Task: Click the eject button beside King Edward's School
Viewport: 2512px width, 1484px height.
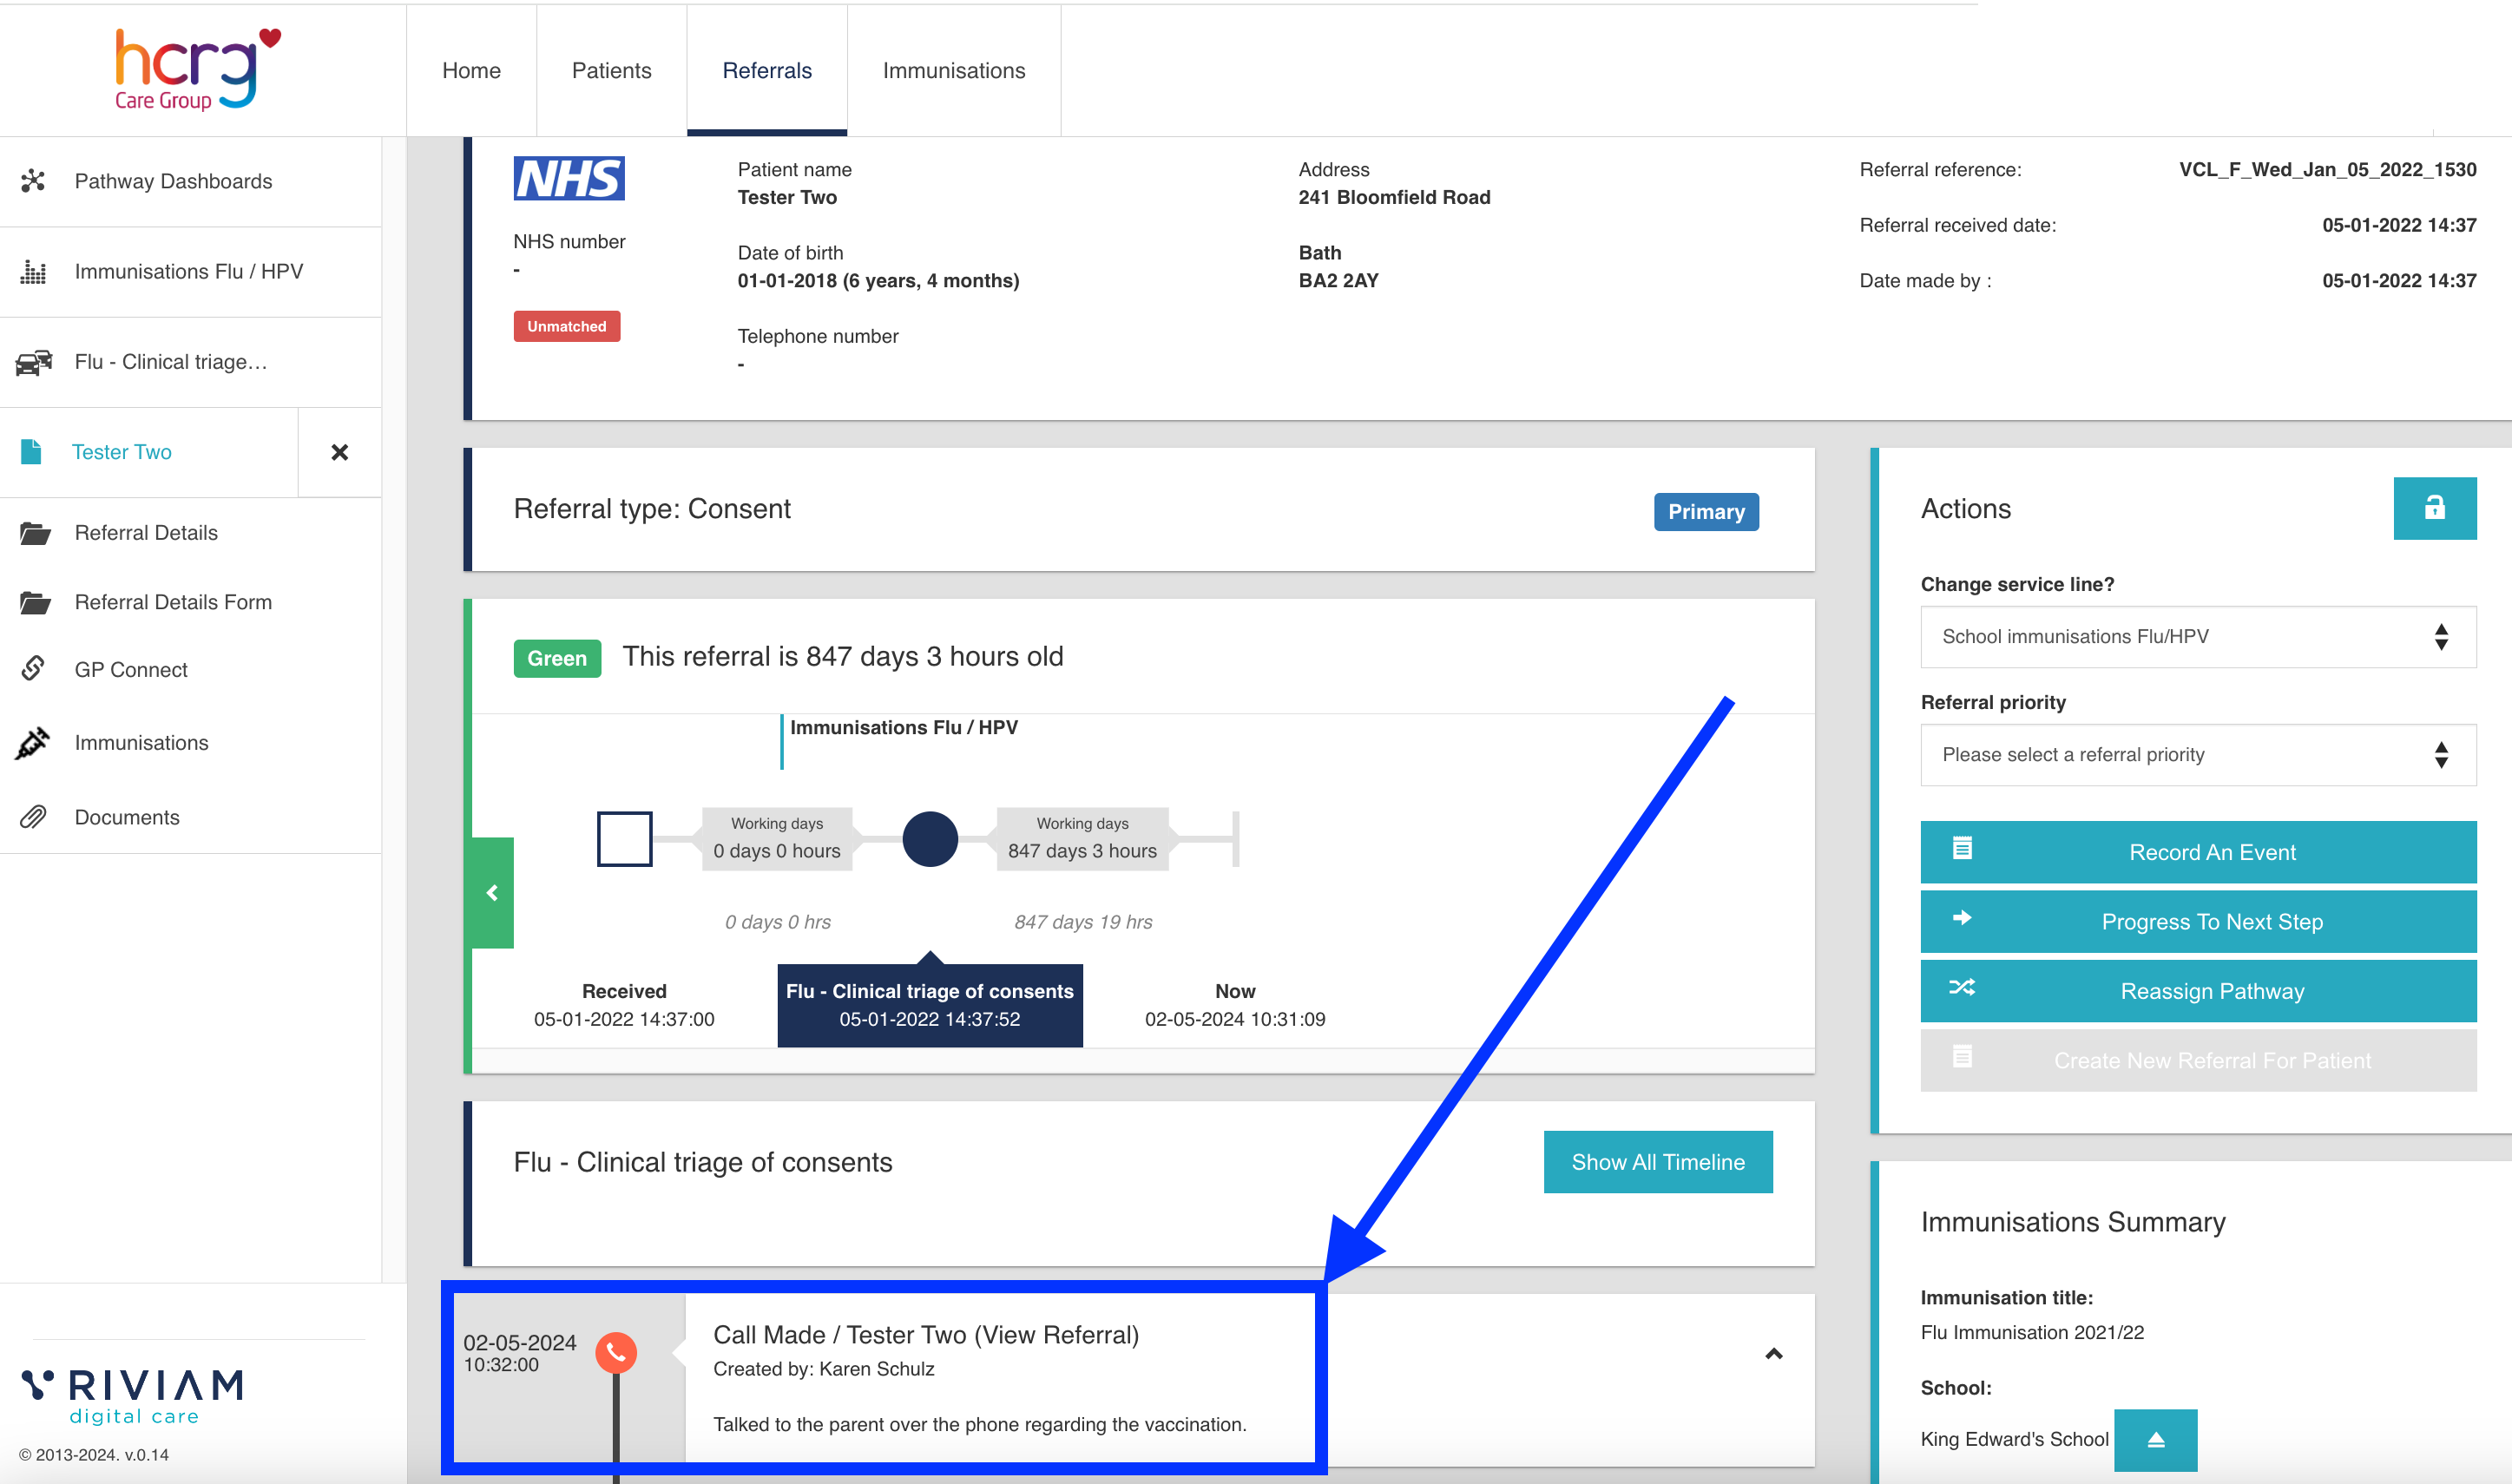Action: tap(2155, 1440)
